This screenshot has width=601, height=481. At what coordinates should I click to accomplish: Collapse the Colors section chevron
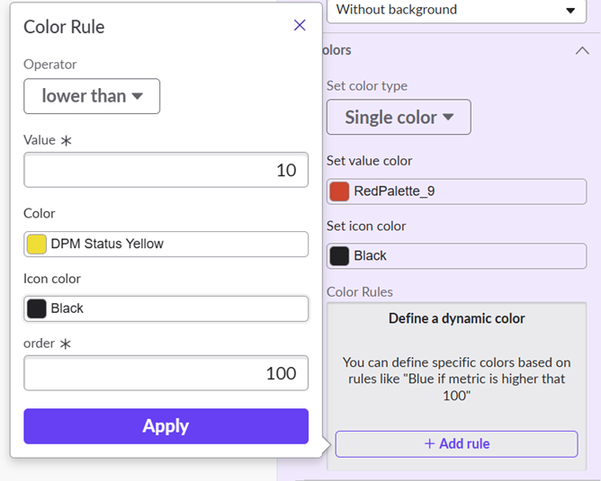point(582,50)
